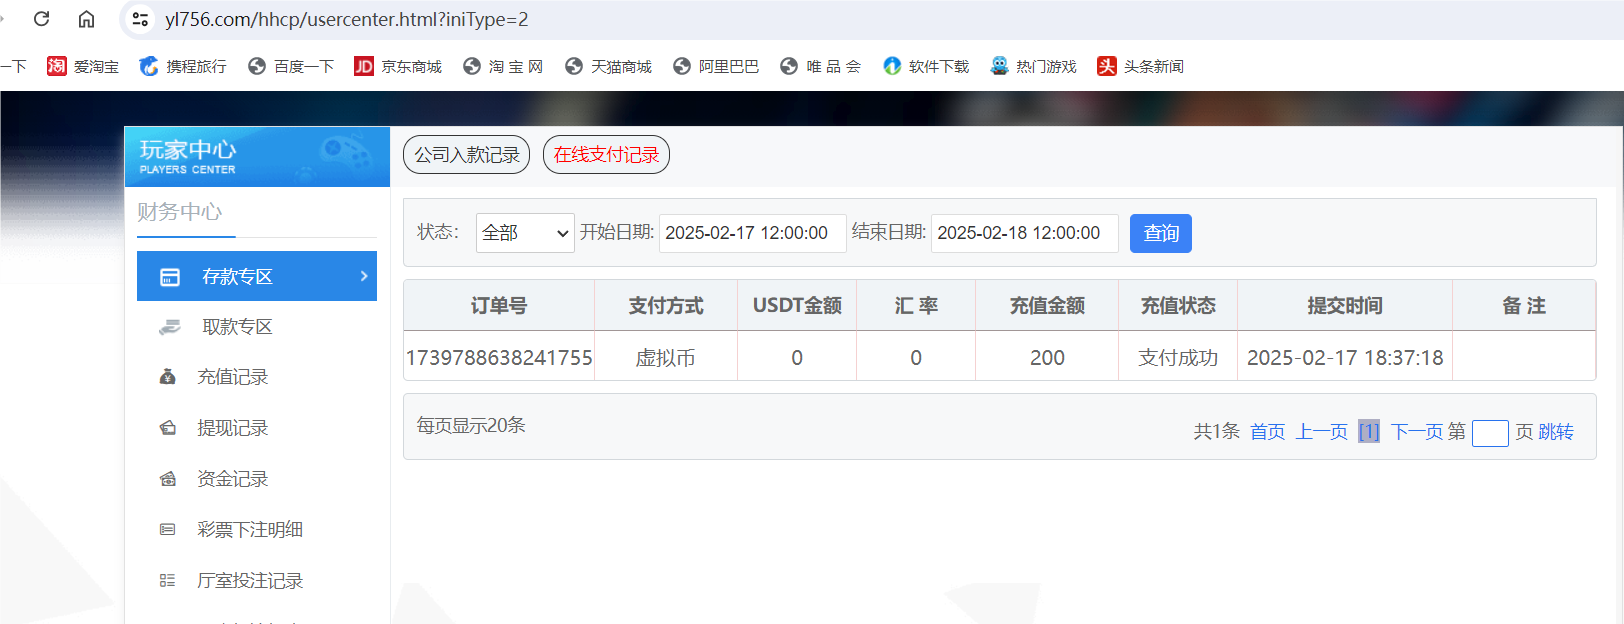This screenshot has width=1624, height=624.
Task: Go to browser home page icon
Action: pyautogui.click(x=87, y=19)
